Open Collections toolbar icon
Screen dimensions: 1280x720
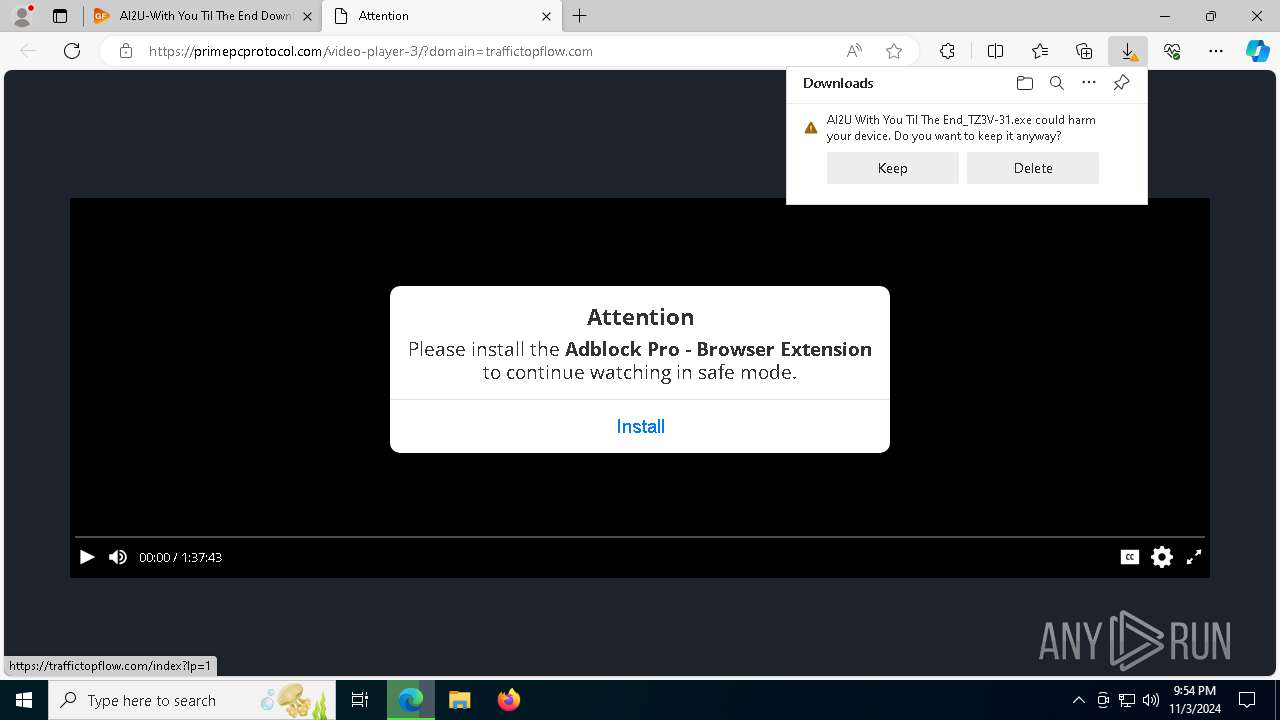(x=1084, y=51)
